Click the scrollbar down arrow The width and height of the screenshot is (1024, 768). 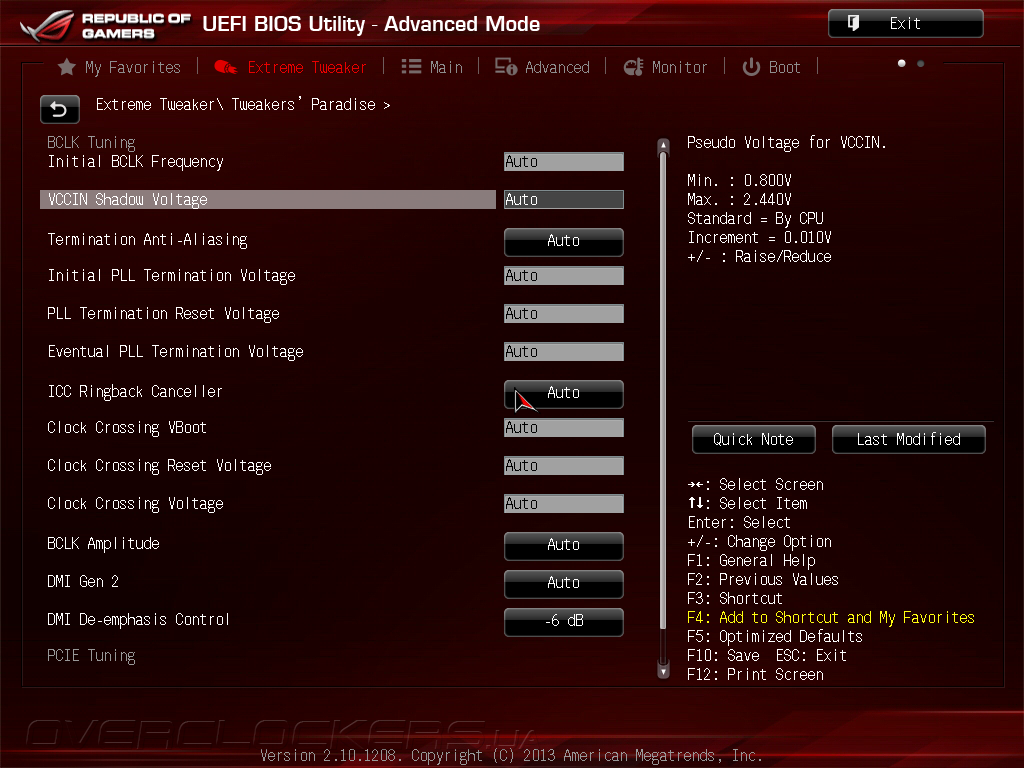click(664, 671)
